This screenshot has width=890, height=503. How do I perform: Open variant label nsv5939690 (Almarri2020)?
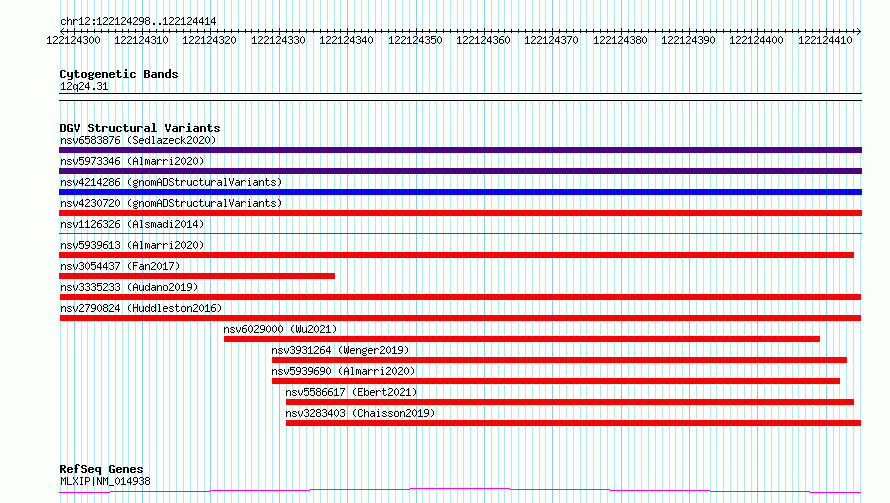pos(343,371)
